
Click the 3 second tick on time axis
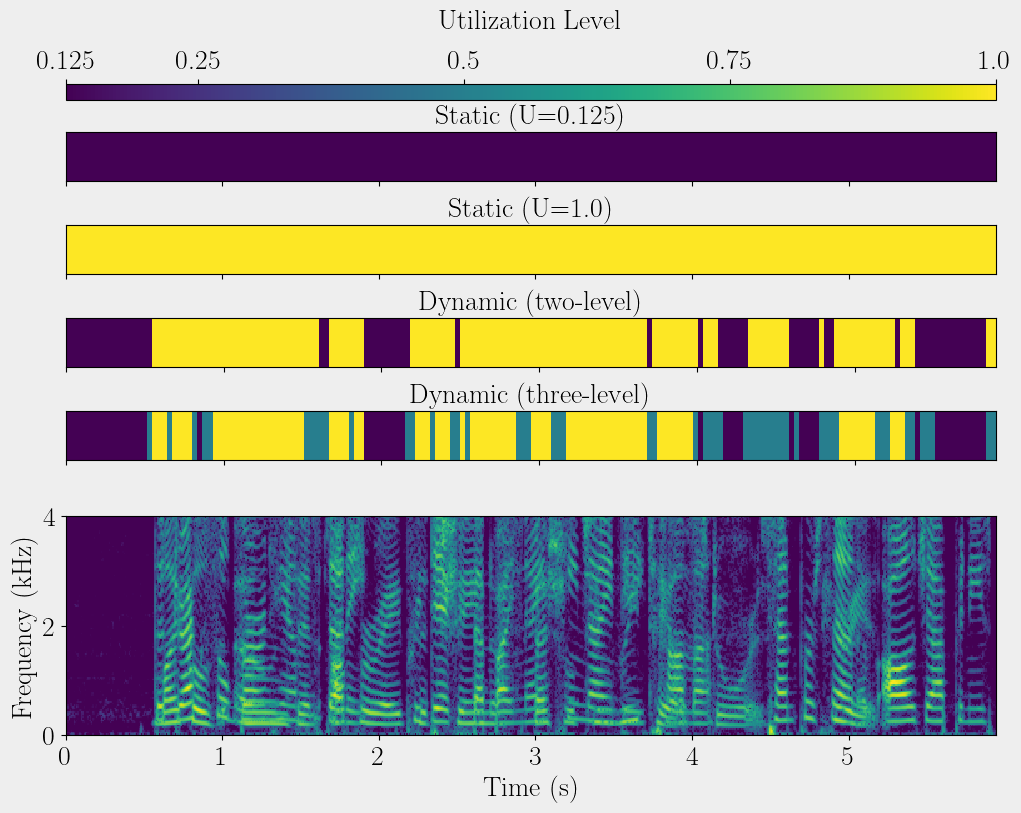point(535,754)
